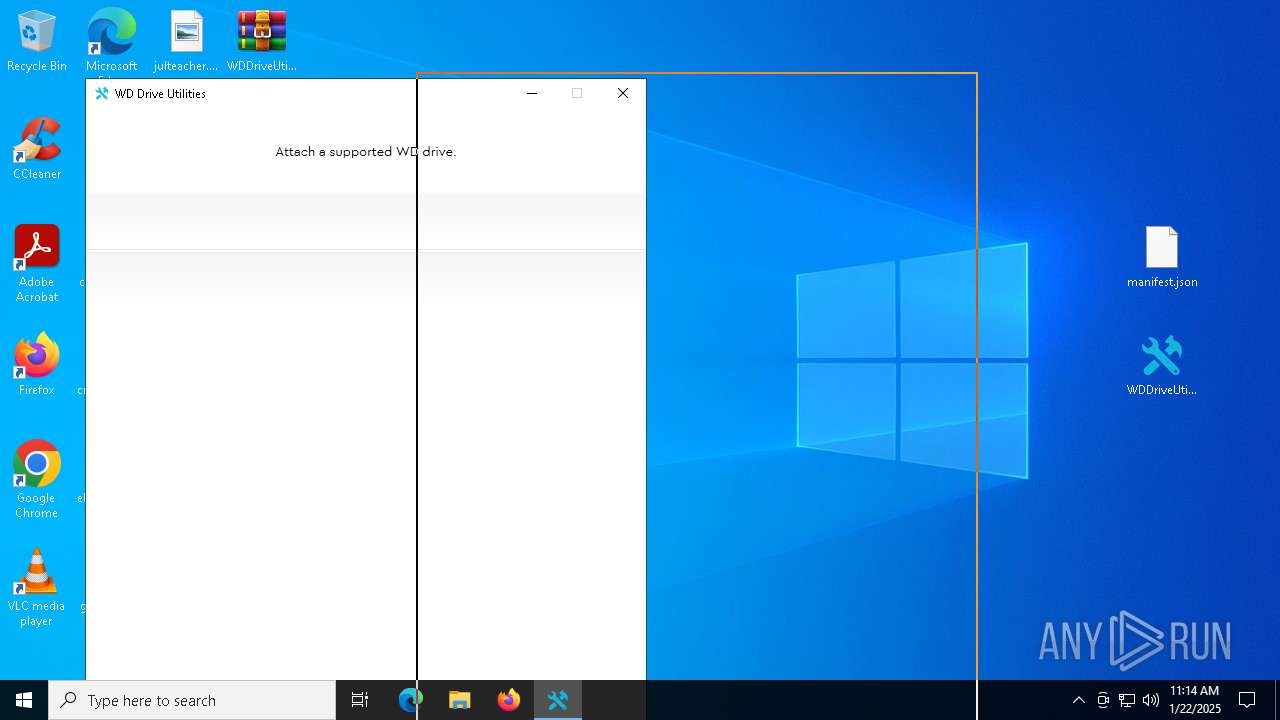Open the clock showing 11:14 AM

pyautogui.click(x=1195, y=700)
